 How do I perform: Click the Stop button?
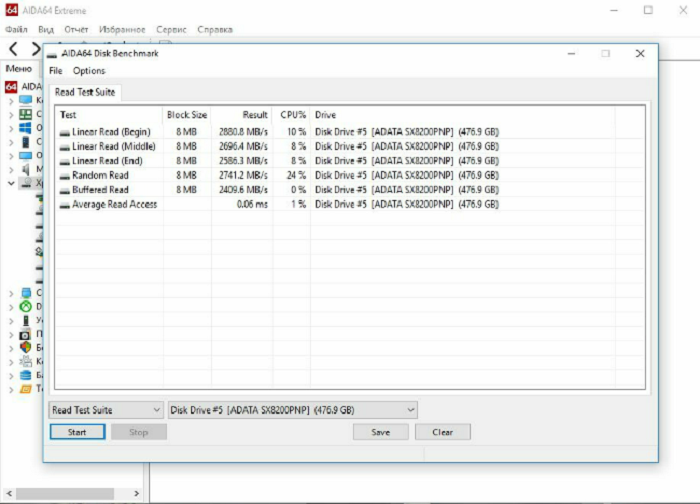click(x=138, y=432)
